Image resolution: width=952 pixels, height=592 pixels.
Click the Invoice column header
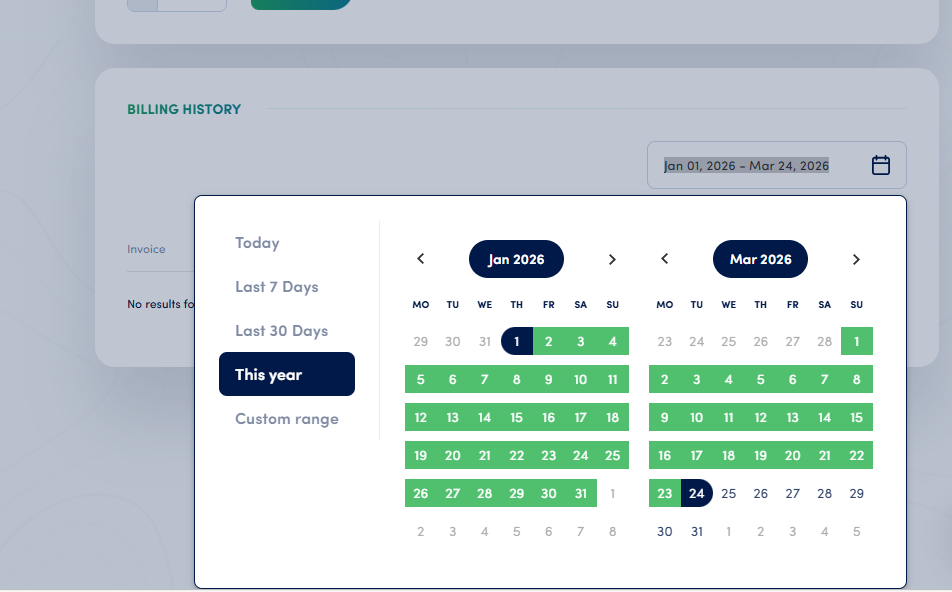point(146,249)
